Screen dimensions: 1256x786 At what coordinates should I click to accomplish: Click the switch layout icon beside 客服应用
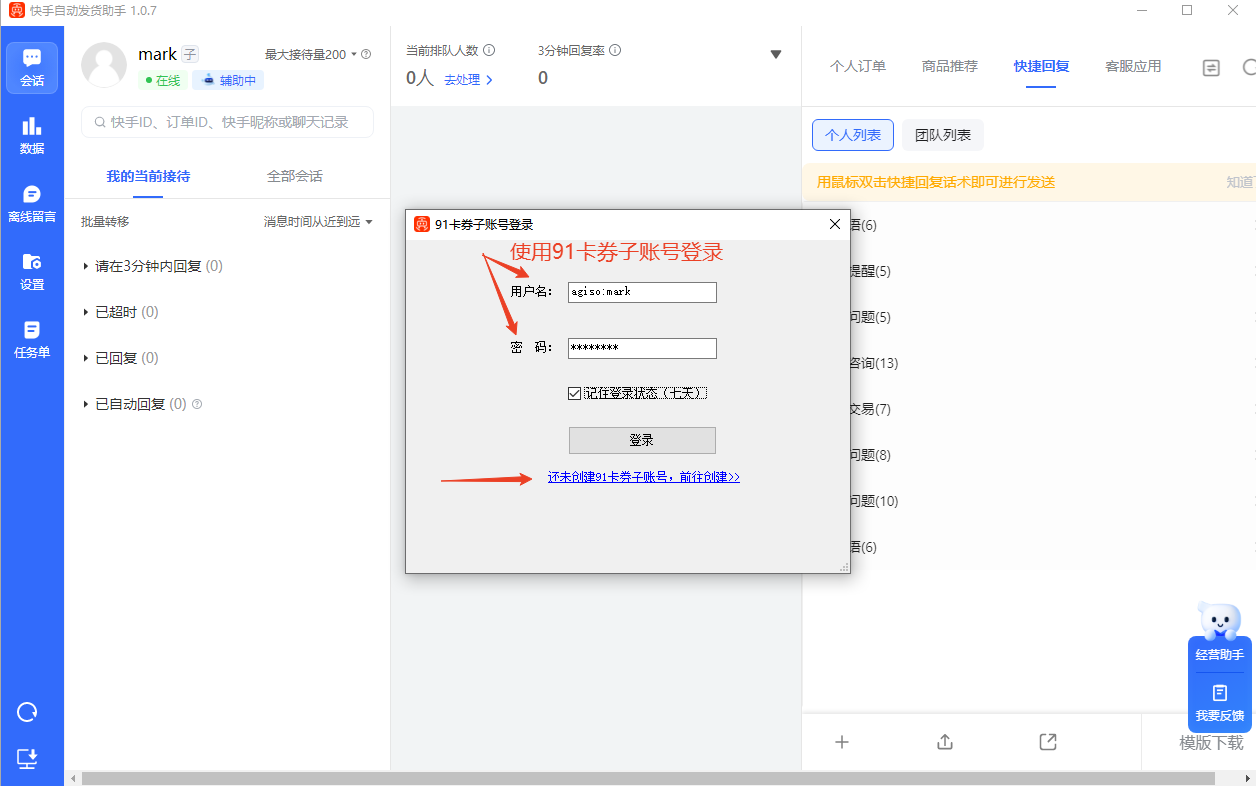tap(1211, 68)
